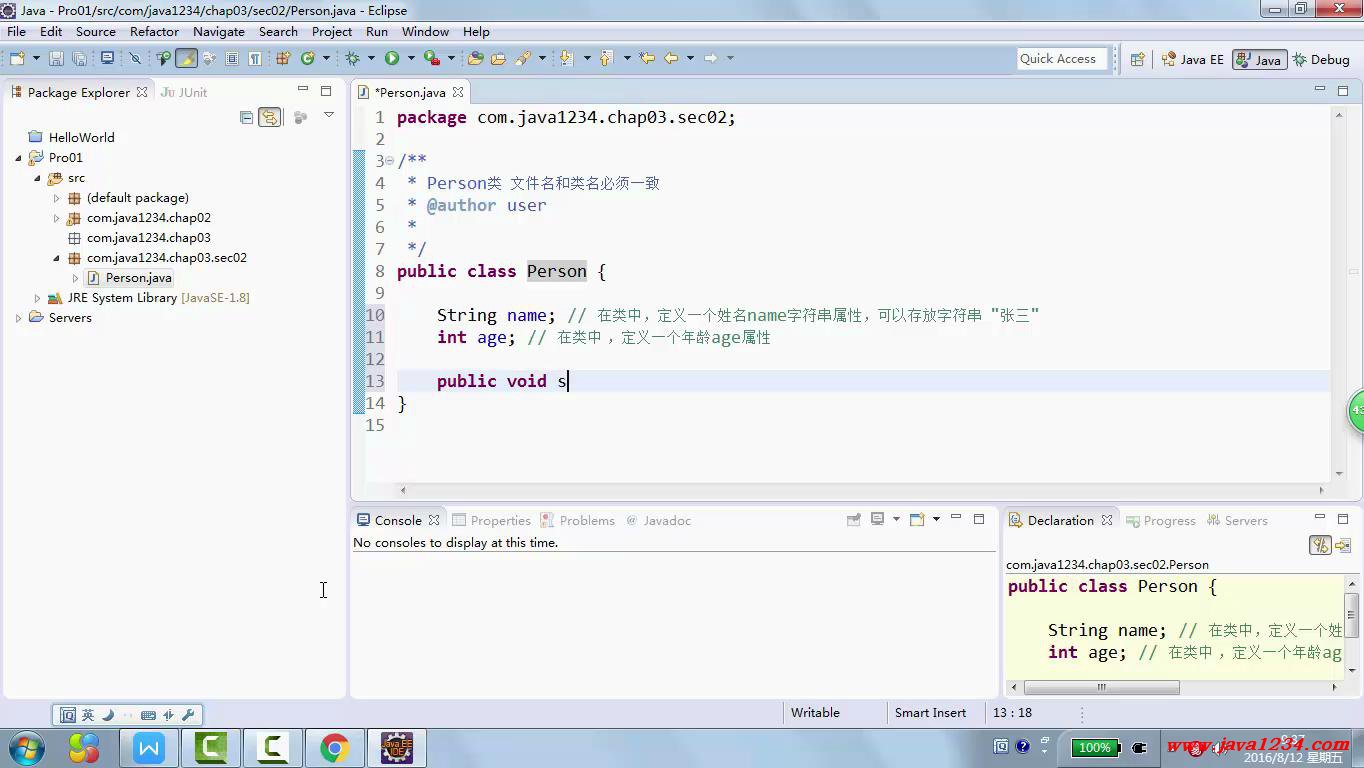Open the Debug configurations dropdown arrow
The image size is (1364, 768).
click(370, 59)
